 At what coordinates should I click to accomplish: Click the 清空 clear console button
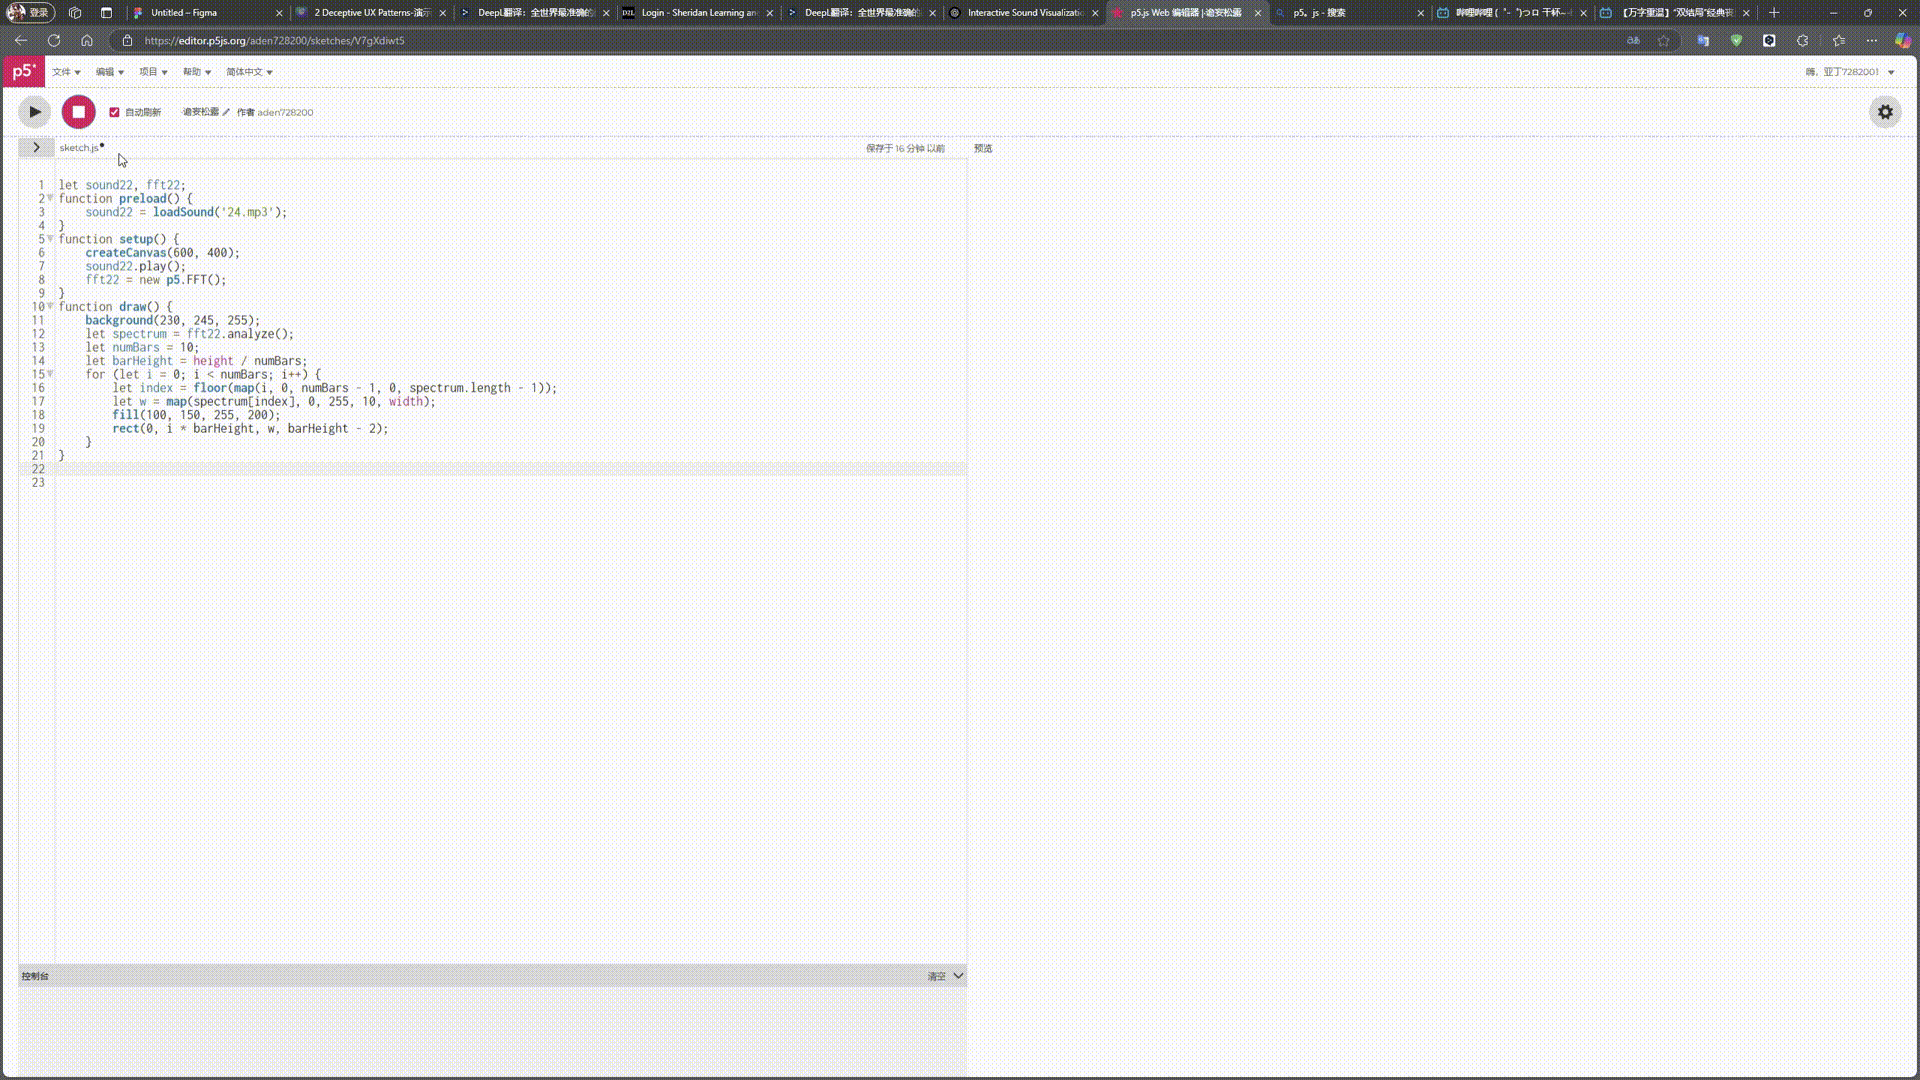pyautogui.click(x=936, y=976)
